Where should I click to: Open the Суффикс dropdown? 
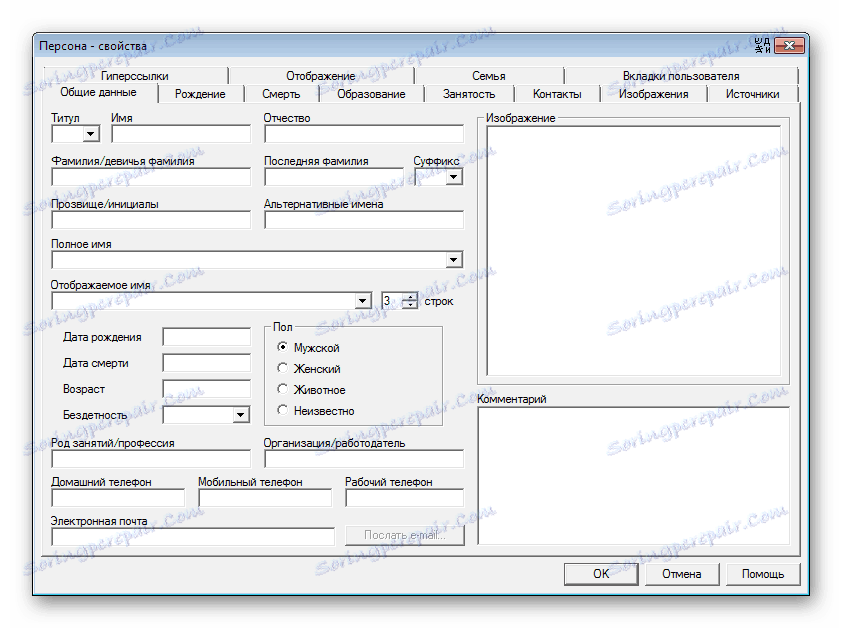tap(454, 177)
